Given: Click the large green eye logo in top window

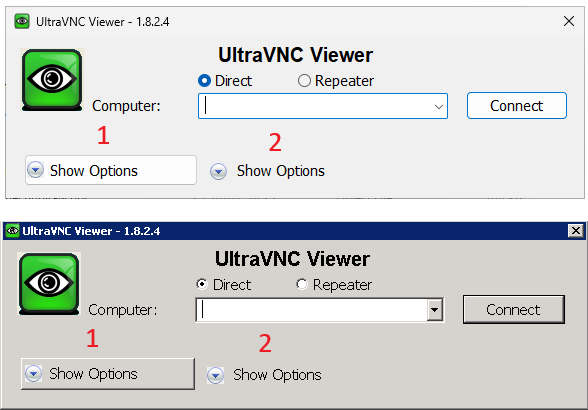Looking at the screenshot, I should pos(52,80).
